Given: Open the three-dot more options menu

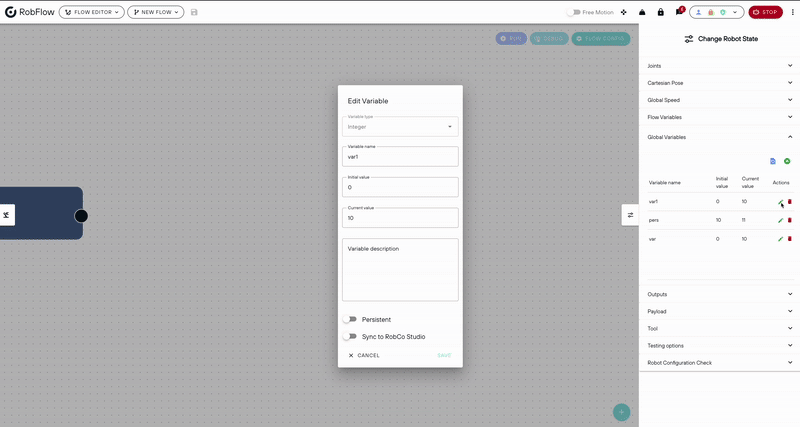Looking at the screenshot, I should tap(792, 12).
